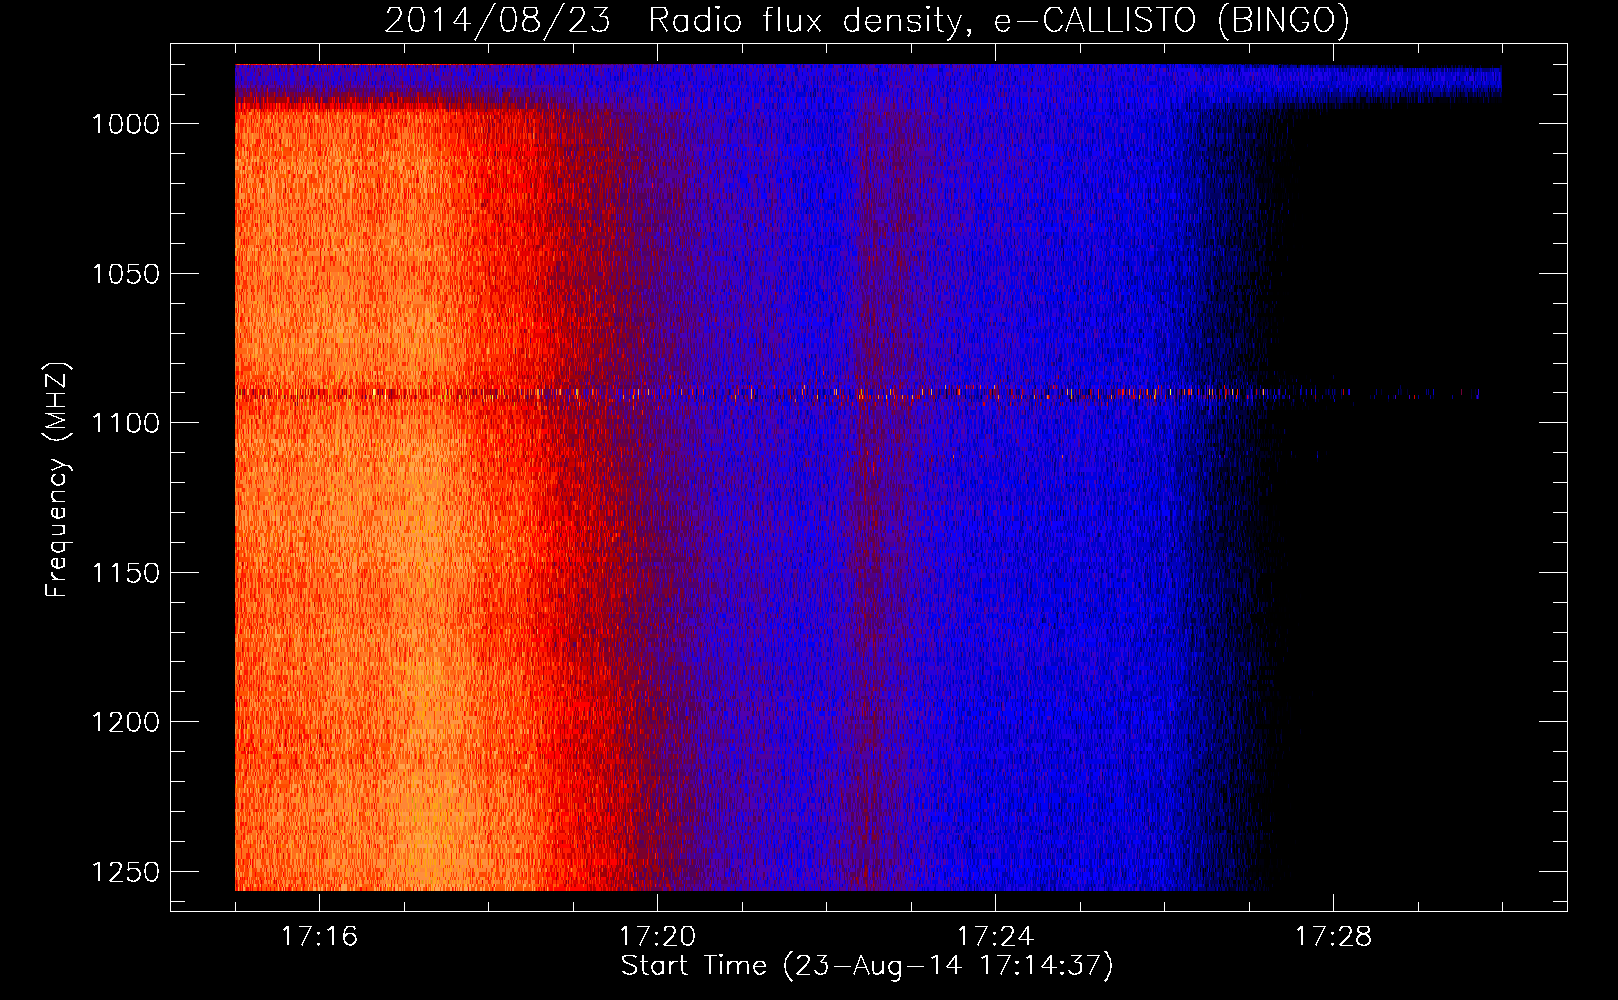Viewport: 1618px width, 1000px height.
Task: Click the 'Start Time (23-Aug-14 17:14:37)' label
Action: coord(867,966)
